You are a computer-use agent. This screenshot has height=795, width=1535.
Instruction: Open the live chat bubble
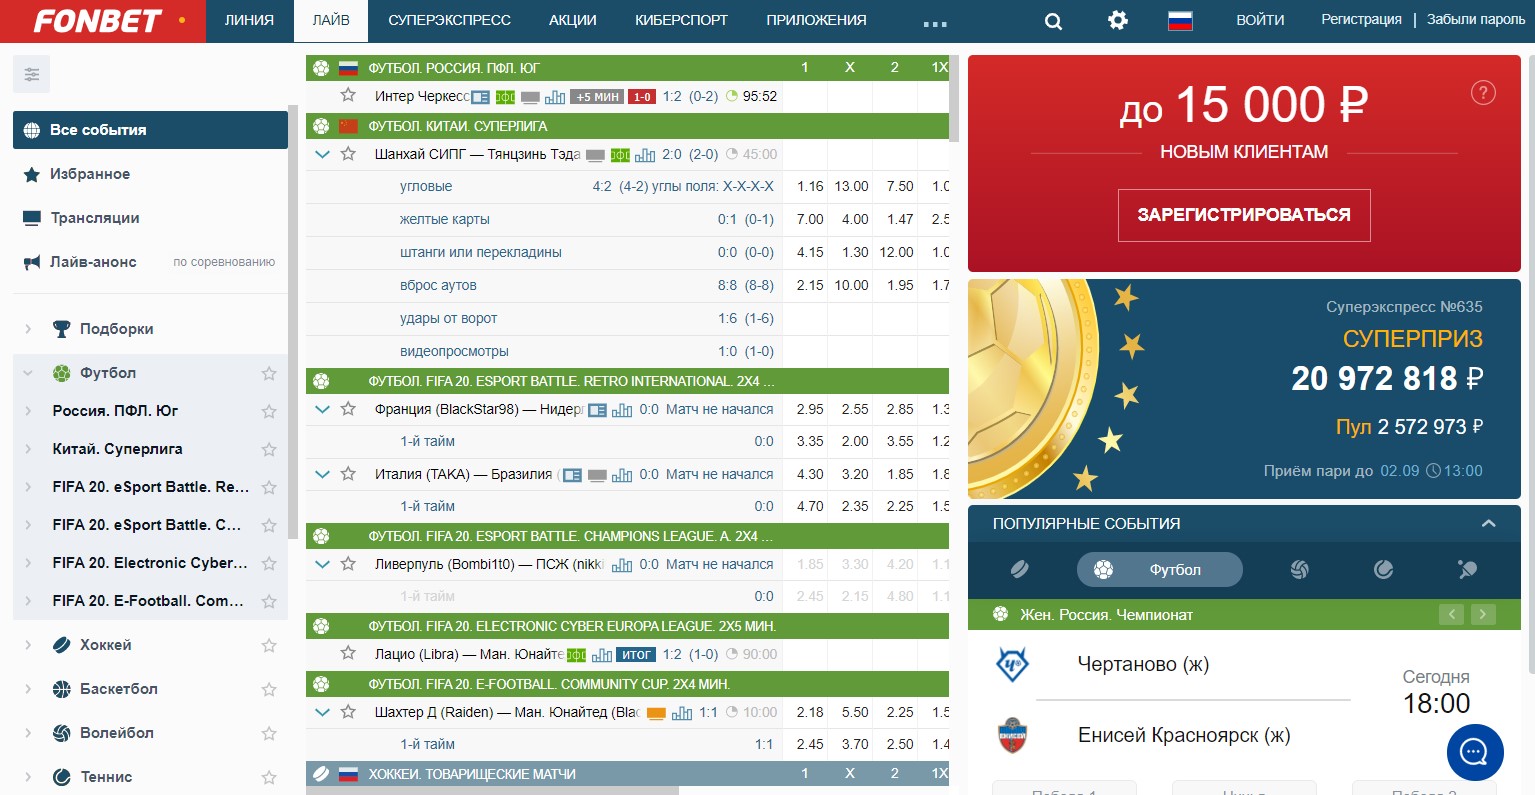coord(1475,752)
